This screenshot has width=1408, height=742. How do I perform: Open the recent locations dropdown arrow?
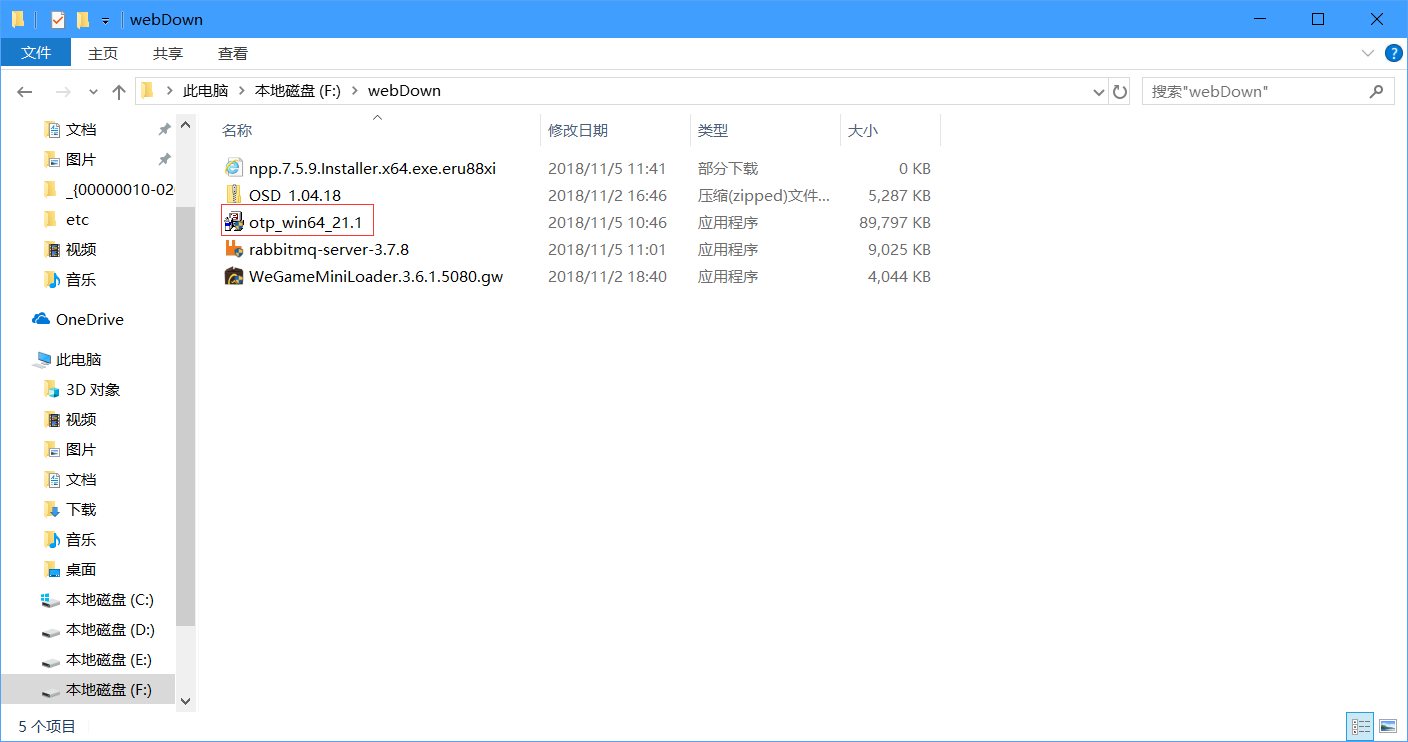point(94,91)
